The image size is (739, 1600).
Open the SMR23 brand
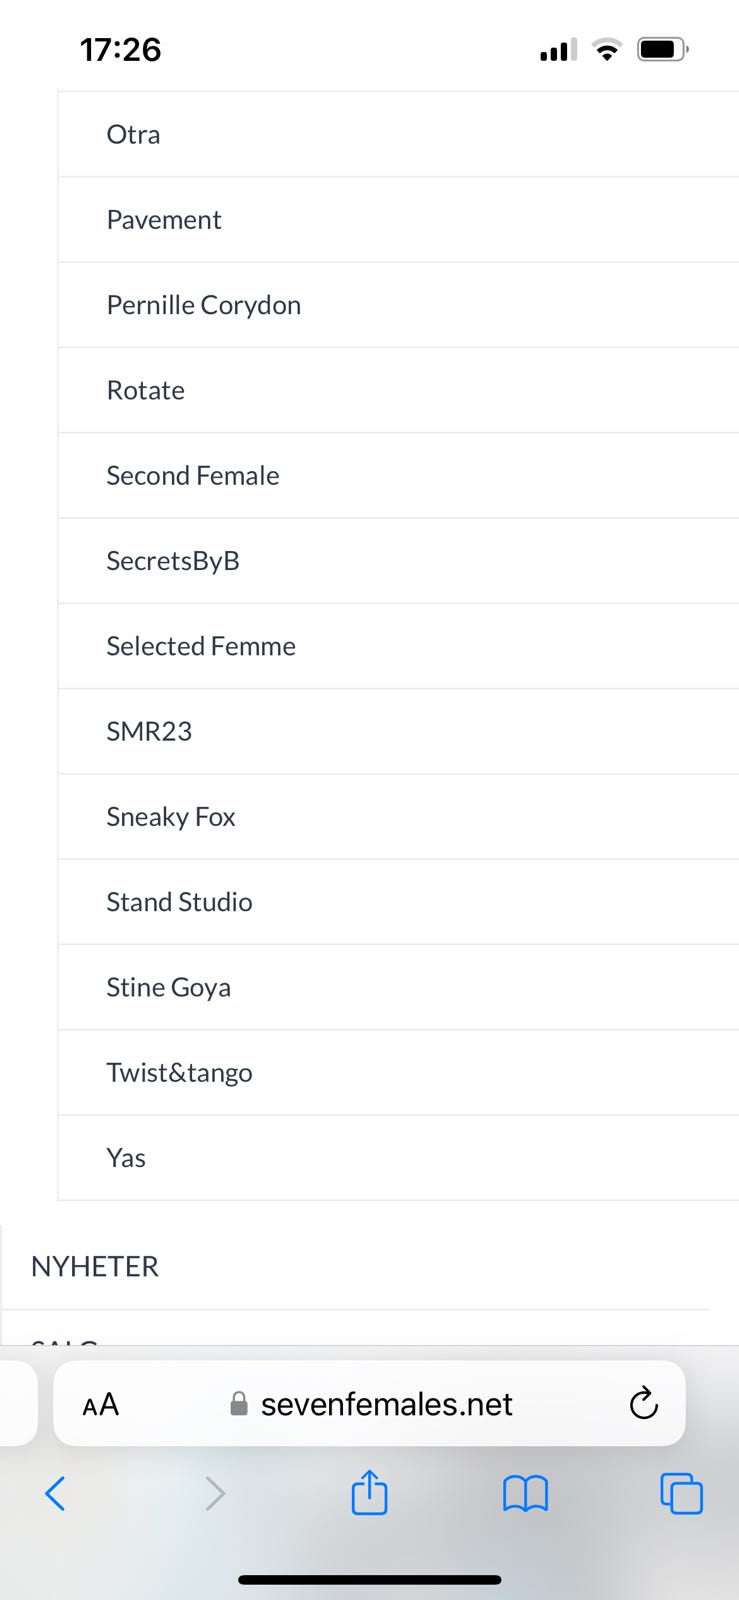coord(149,731)
